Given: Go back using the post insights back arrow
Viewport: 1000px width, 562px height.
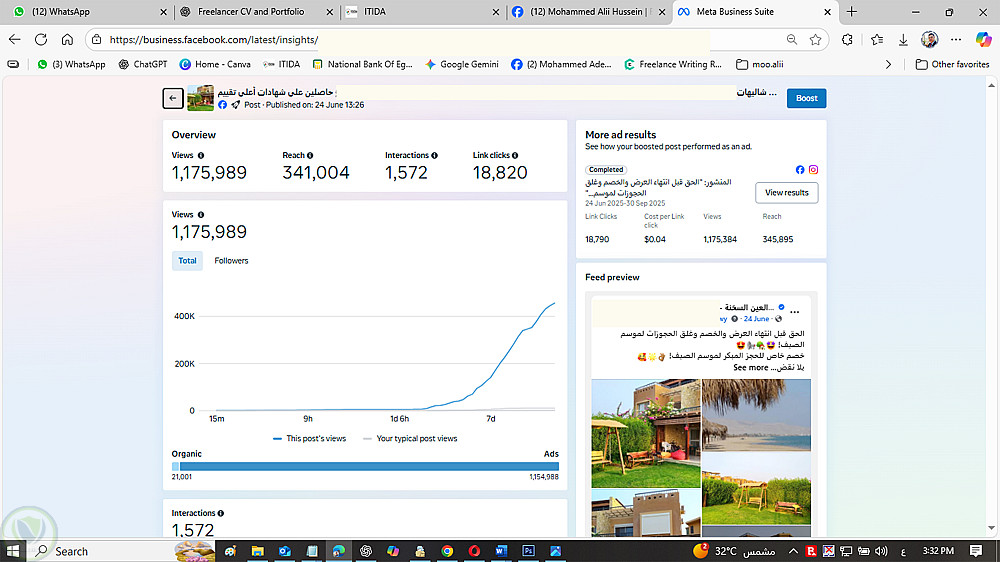Looking at the screenshot, I should pyautogui.click(x=173, y=98).
